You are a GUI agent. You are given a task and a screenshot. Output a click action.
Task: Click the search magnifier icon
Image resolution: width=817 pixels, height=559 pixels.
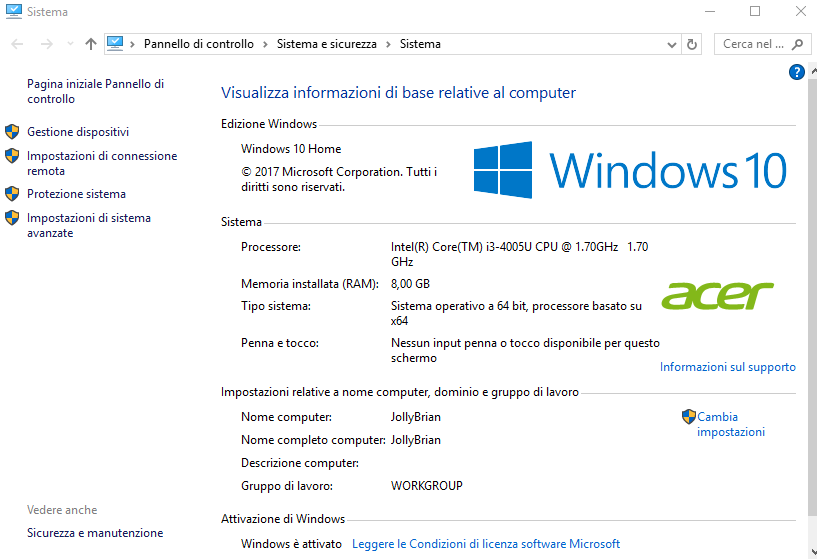(x=797, y=44)
